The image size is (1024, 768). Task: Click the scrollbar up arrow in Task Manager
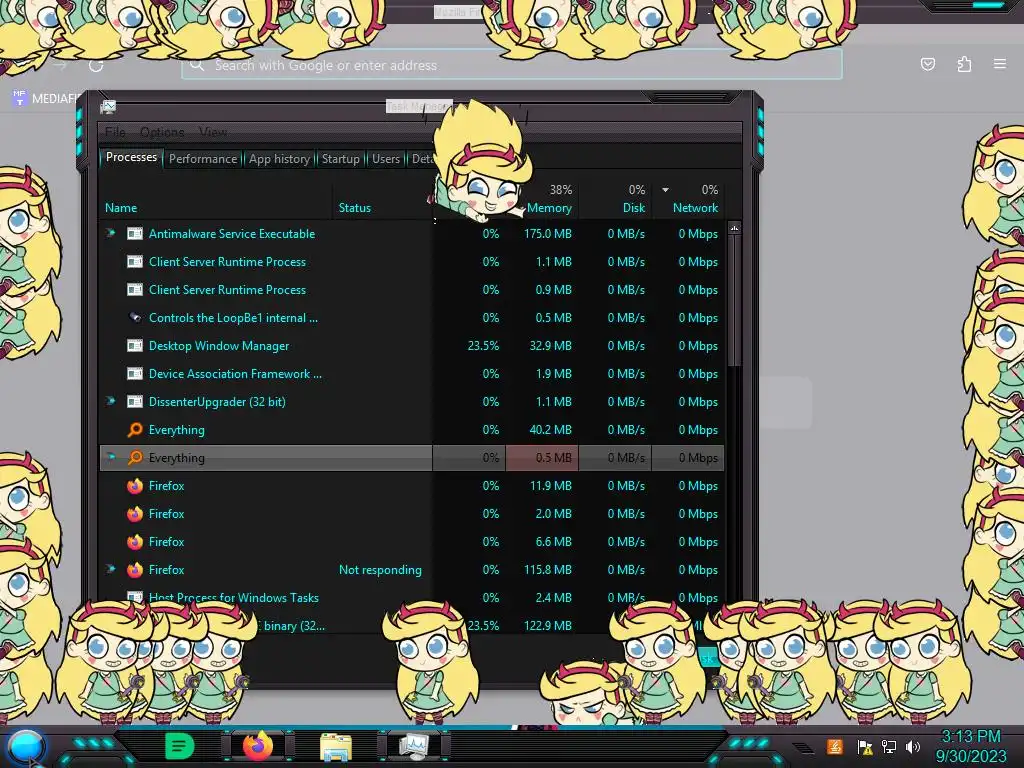pos(734,229)
